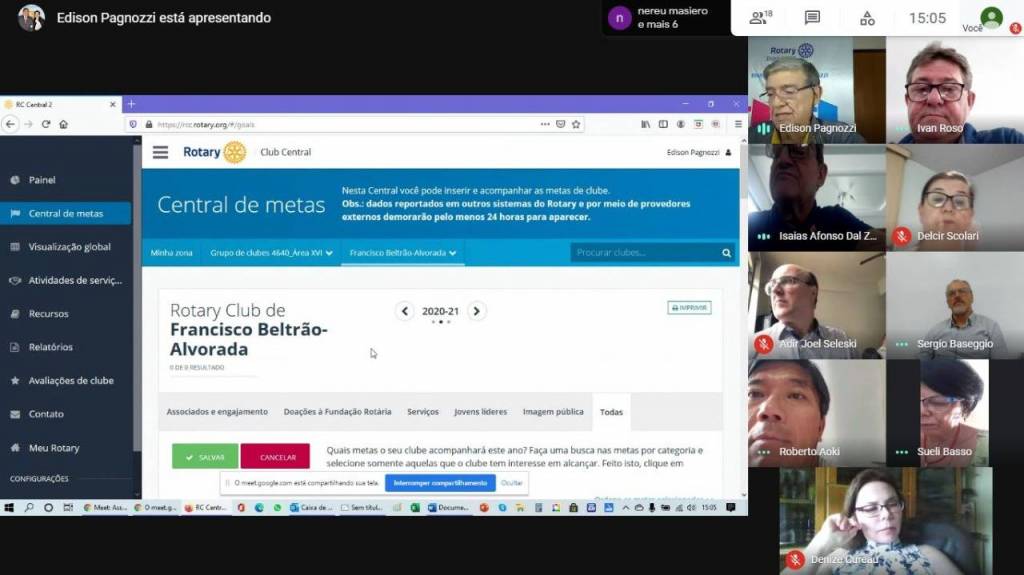Open Relatórios in the left sidebar
Image resolution: width=1024 pixels, height=575 pixels.
tap(50, 347)
